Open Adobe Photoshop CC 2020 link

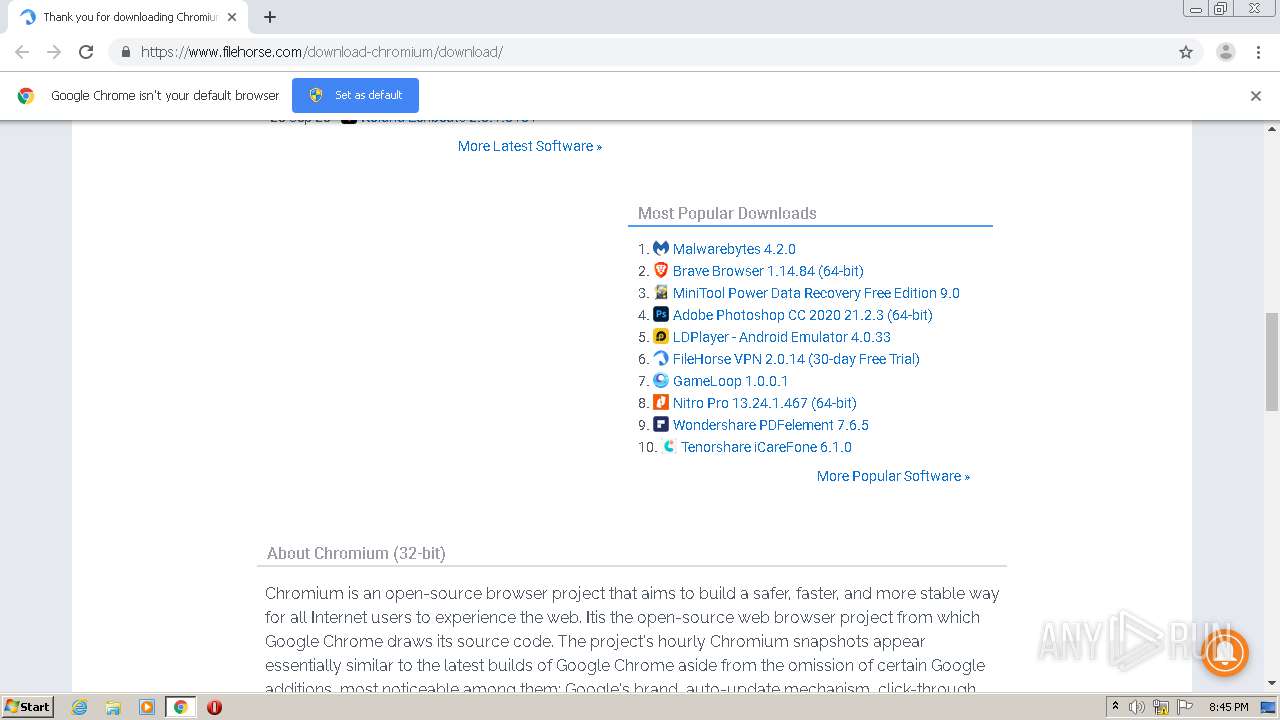click(802, 315)
